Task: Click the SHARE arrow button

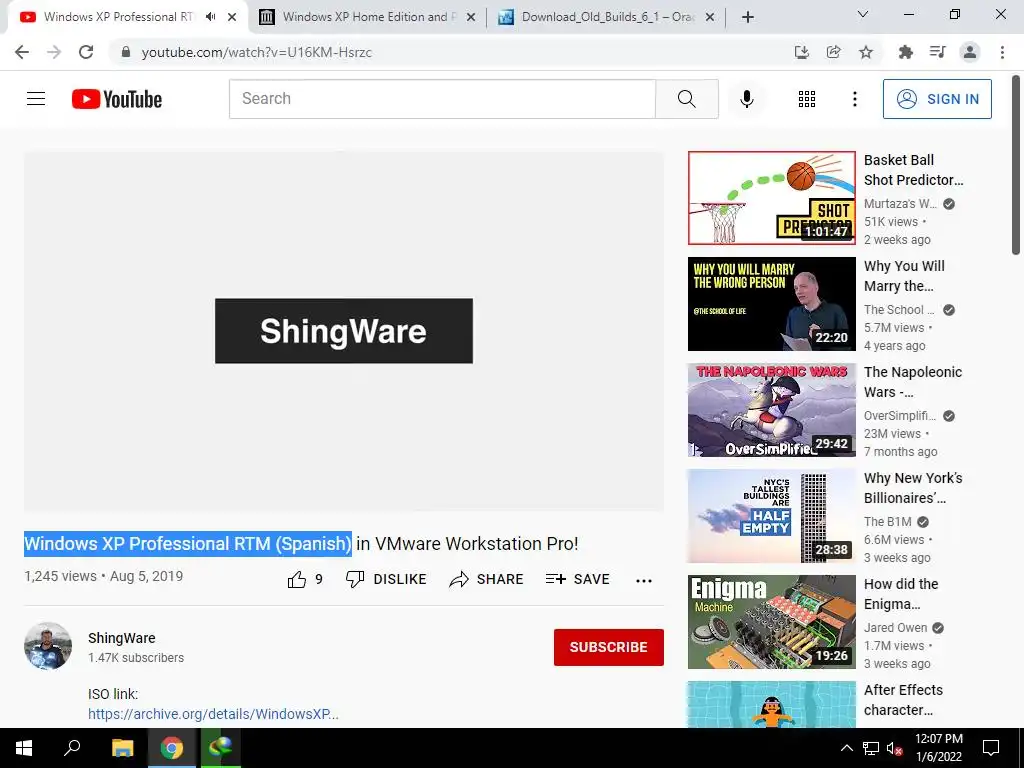Action: pyautogui.click(x=487, y=579)
